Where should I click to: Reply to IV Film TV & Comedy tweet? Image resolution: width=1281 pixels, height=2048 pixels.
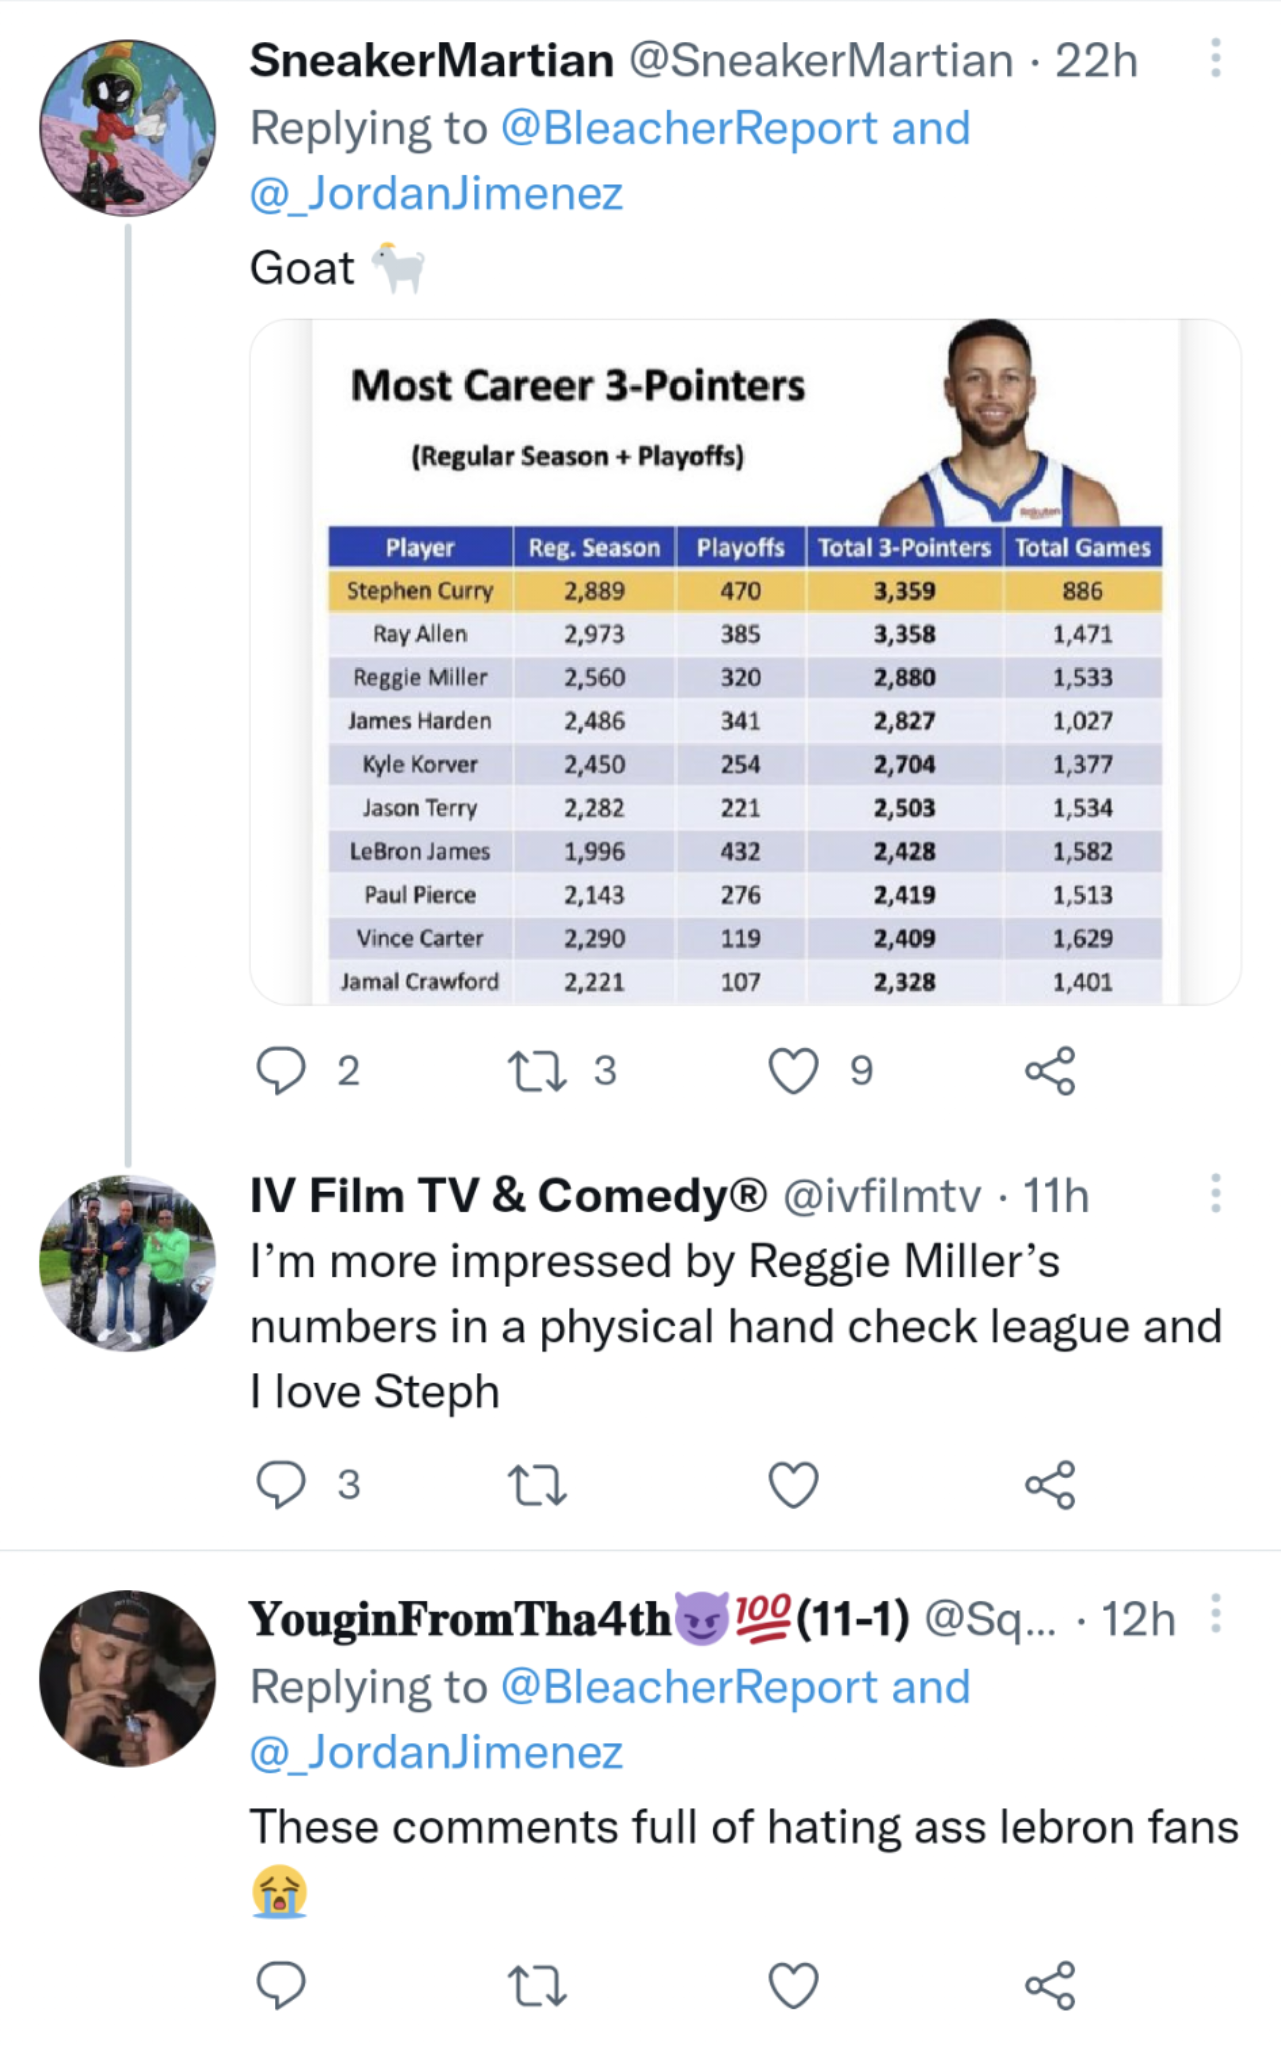(281, 1484)
